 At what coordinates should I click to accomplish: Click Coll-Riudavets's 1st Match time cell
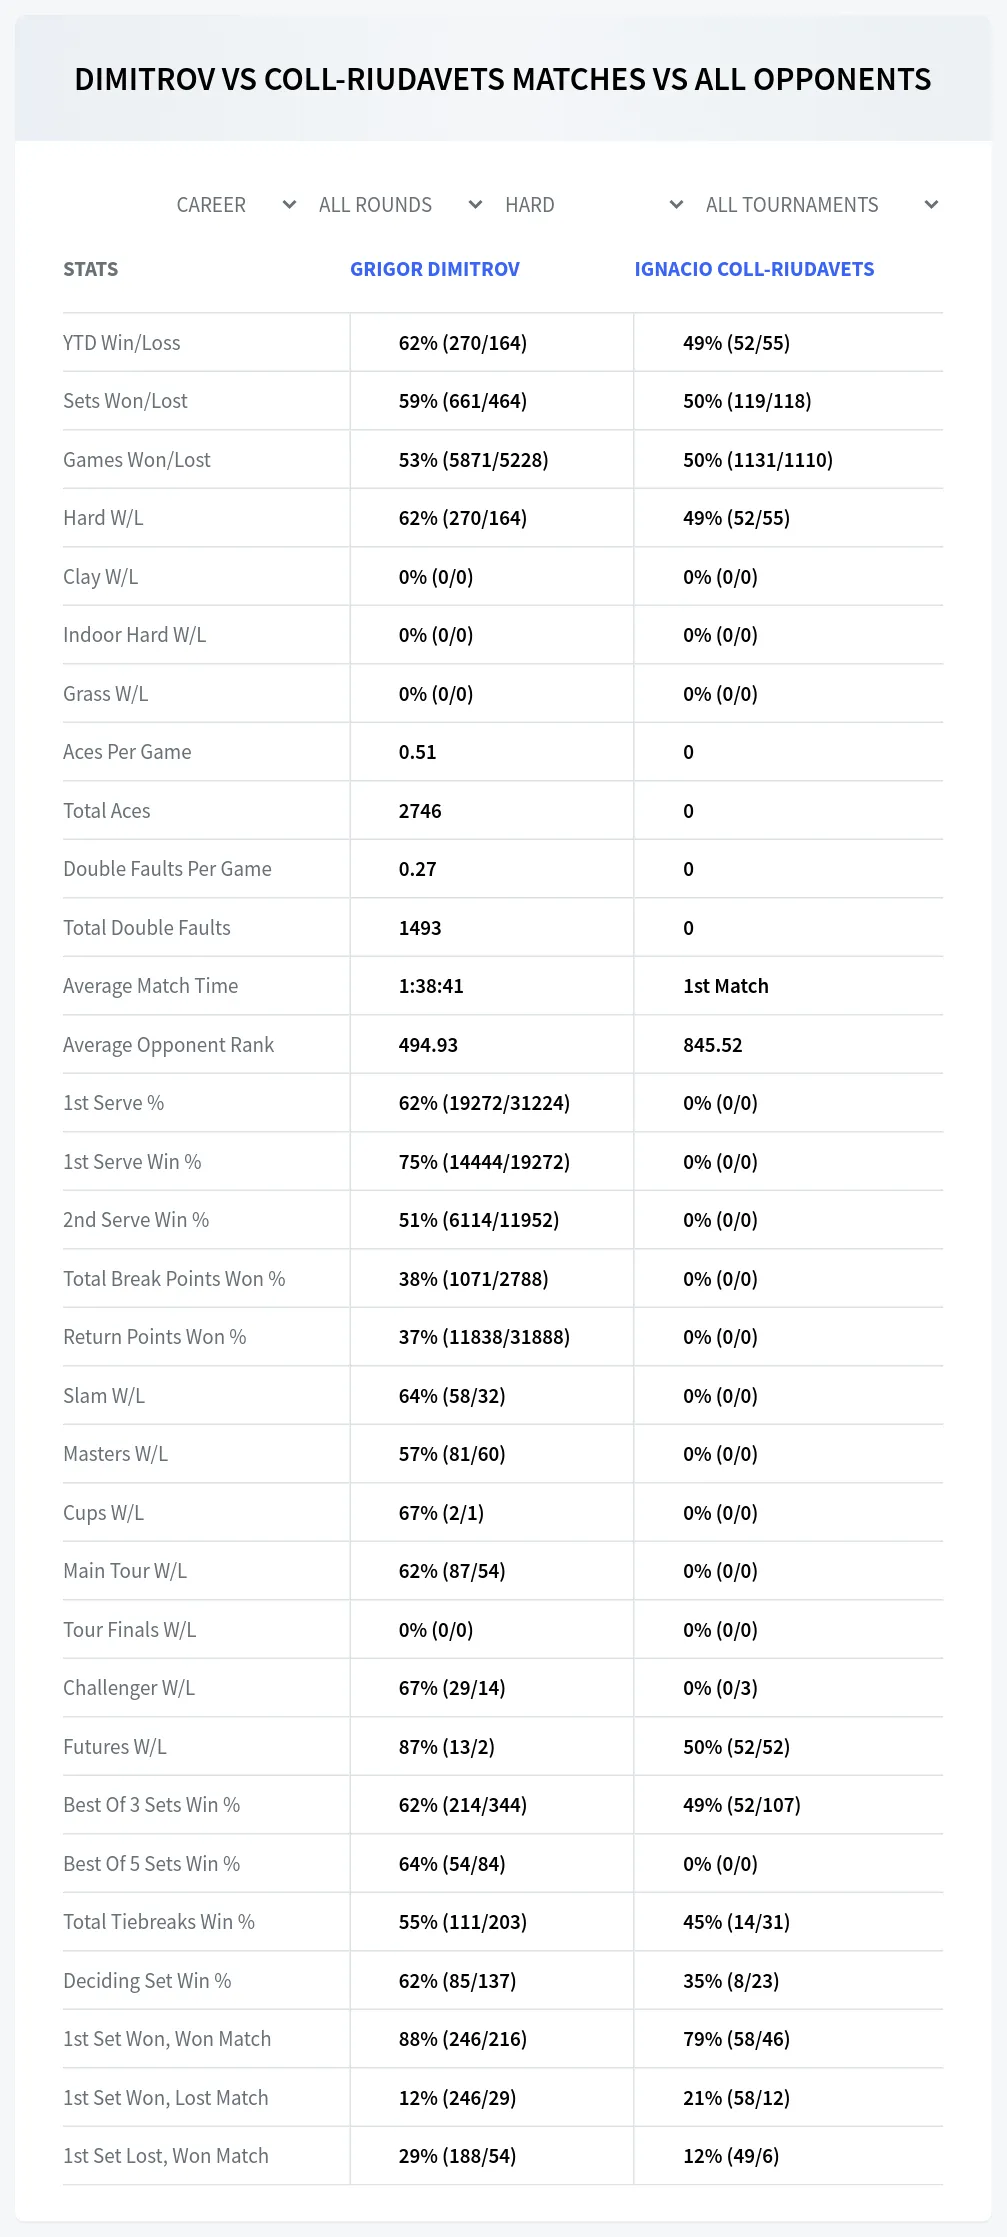click(x=726, y=986)
